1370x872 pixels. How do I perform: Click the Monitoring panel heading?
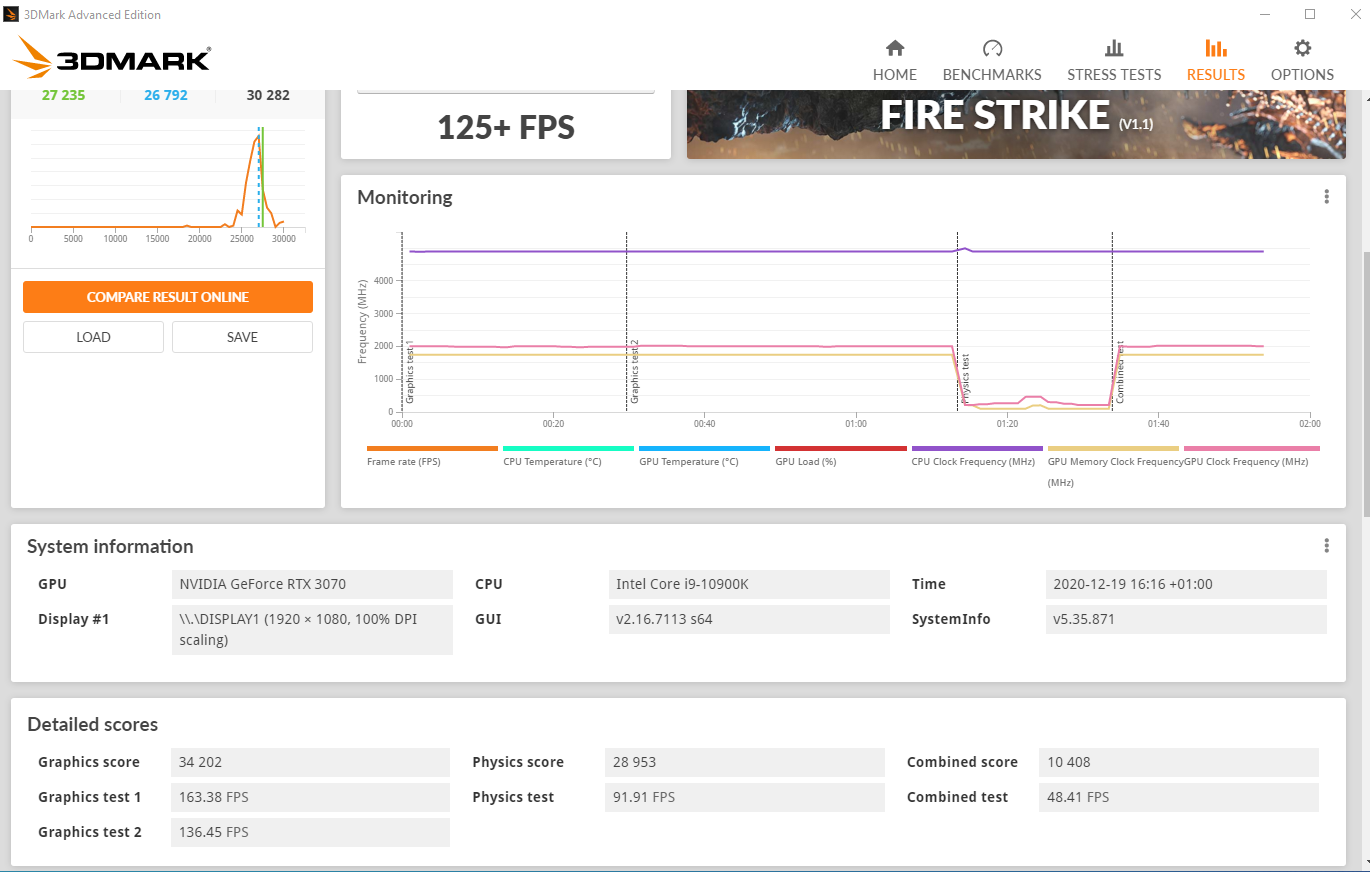[x=405, y=197]
